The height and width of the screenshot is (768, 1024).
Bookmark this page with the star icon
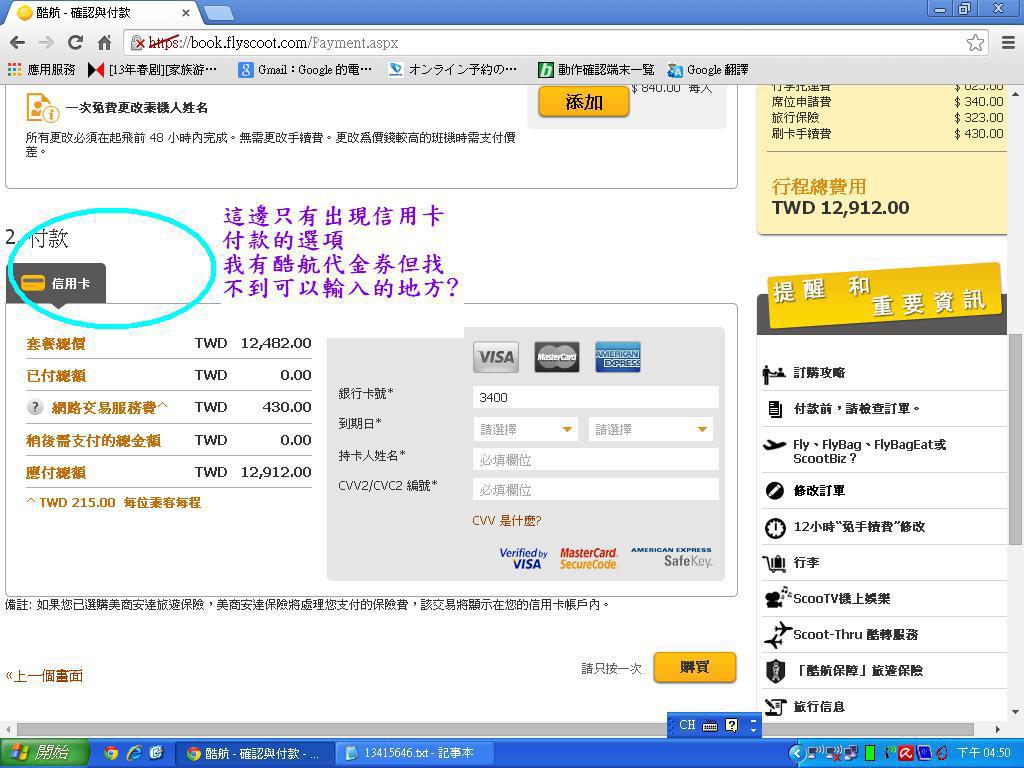point(975,43)
